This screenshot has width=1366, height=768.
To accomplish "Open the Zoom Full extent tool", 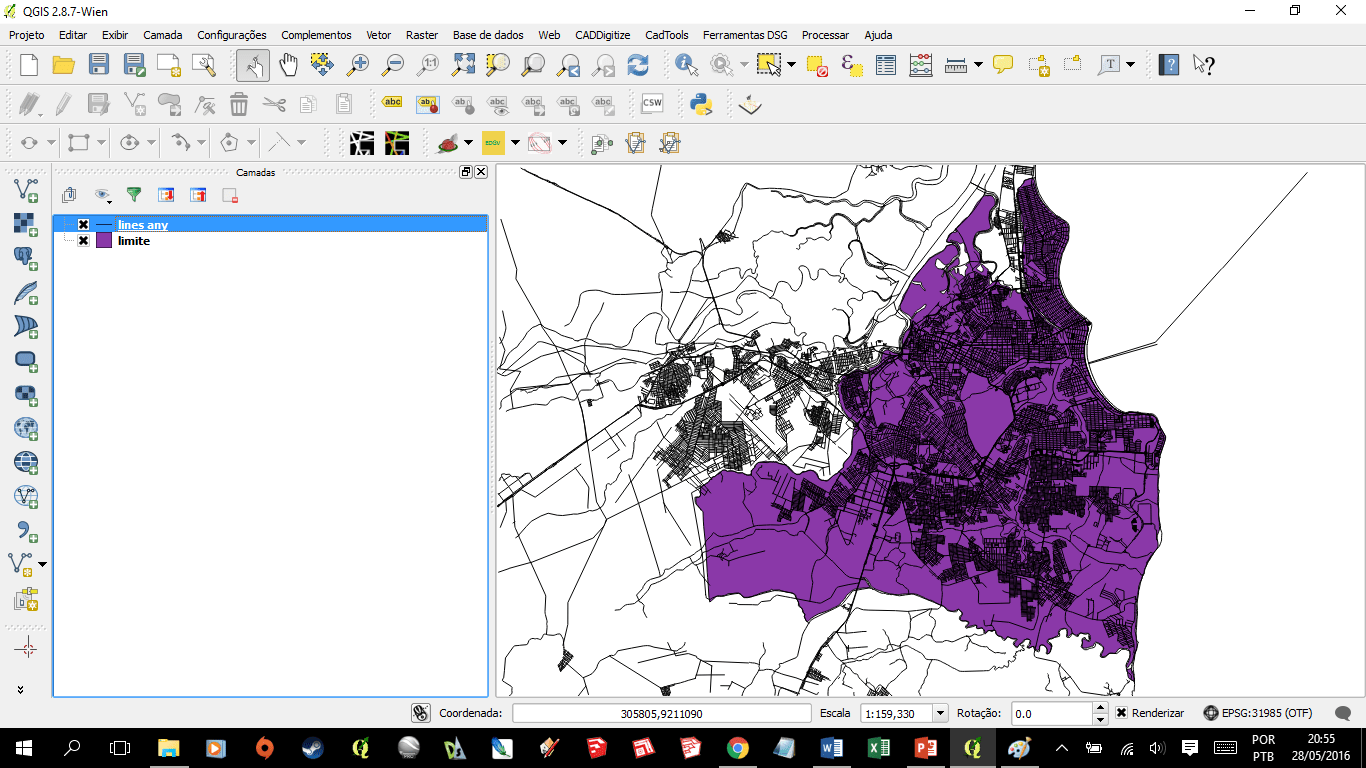I will point(462,63).
